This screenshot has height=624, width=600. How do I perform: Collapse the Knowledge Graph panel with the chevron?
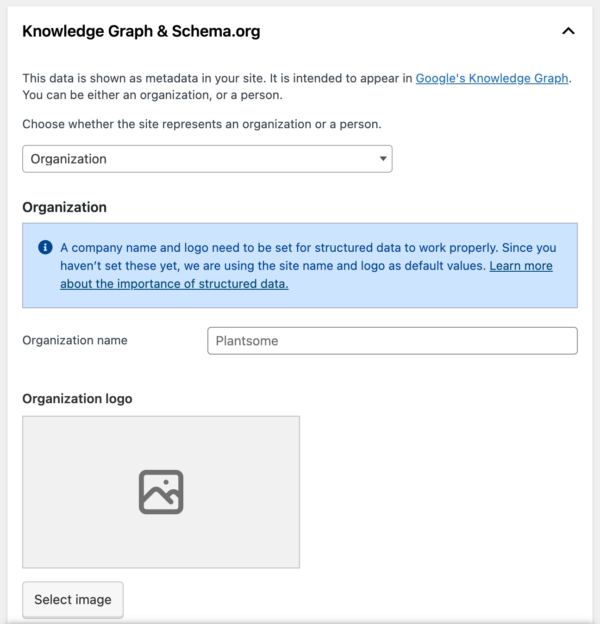click(568, 31)
